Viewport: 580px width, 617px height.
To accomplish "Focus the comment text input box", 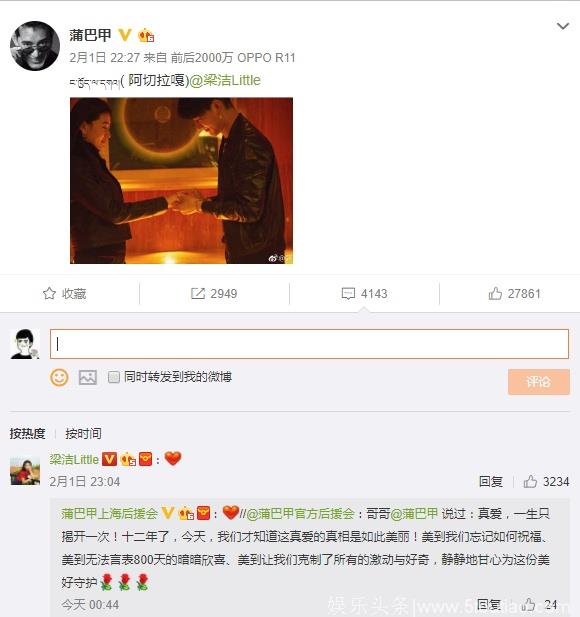I will [309, 344].
